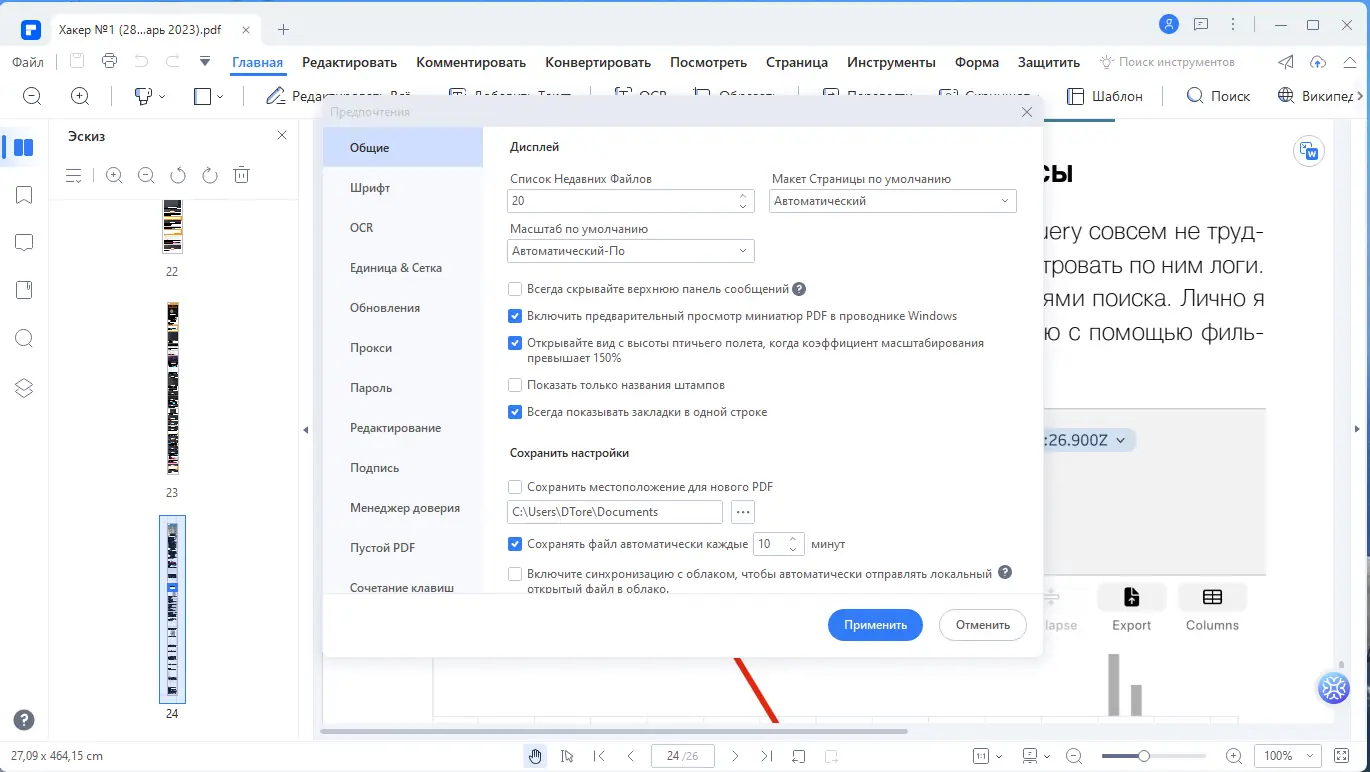Click the print icon in the quick toolbar
1370x772 pixels.
[109, 61]
